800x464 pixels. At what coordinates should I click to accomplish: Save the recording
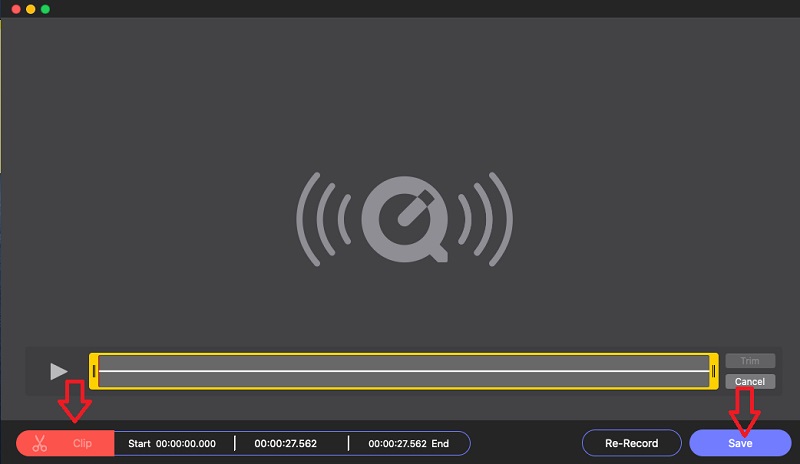pyautogui.click(x=740, y=443)
